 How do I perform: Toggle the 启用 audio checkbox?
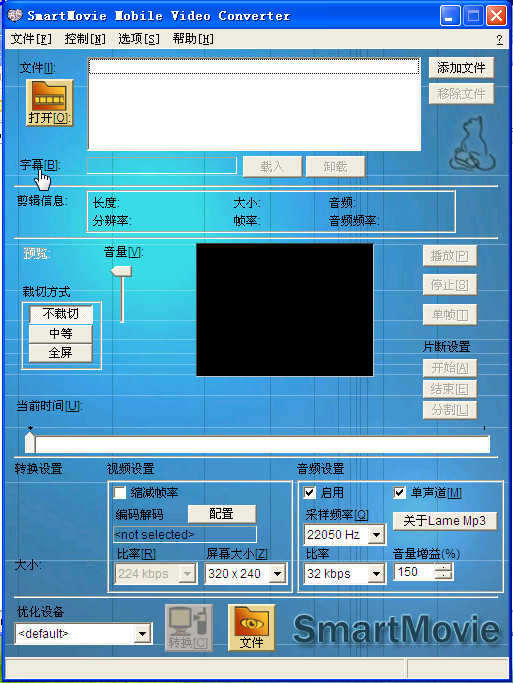click(309, 493)
